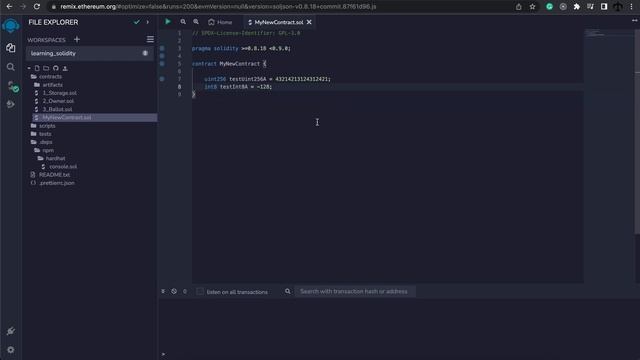Click the Remix logo icon
The height and width of the screenshot is (360, 640).
tap(11, 26)
